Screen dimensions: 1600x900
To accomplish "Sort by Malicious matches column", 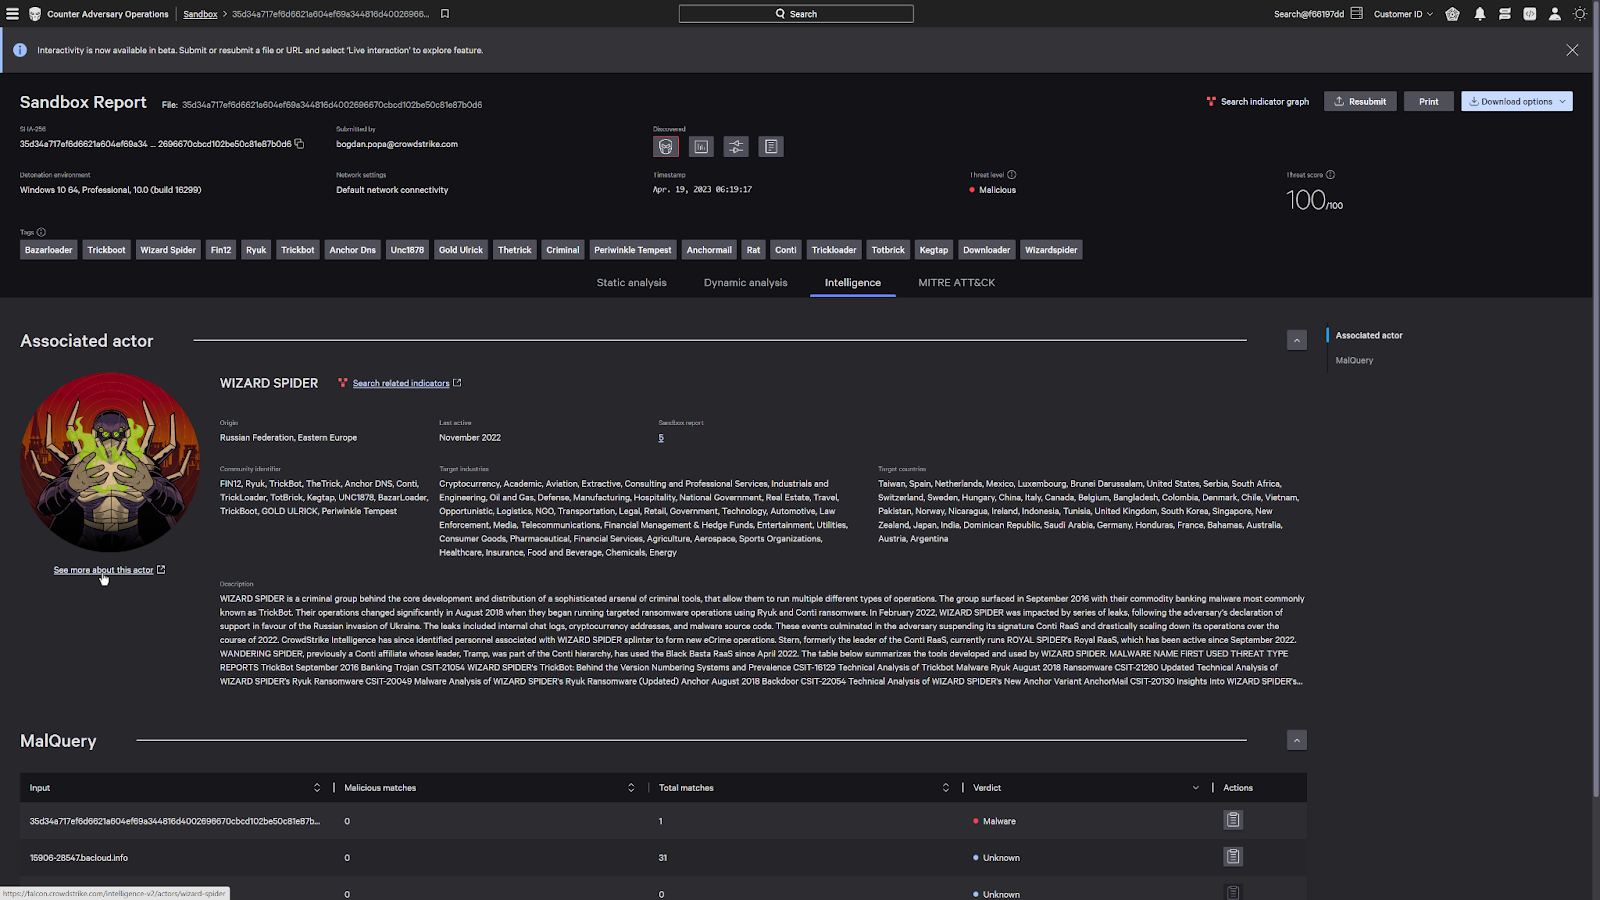I will pyautogui.click(x=631, y=788).
